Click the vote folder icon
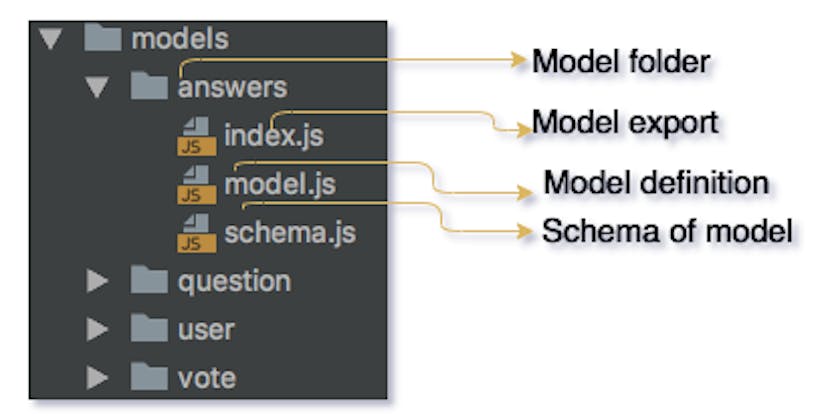This screenshot has width=828, height=420. pyautogui.click(x=149, y=377)
